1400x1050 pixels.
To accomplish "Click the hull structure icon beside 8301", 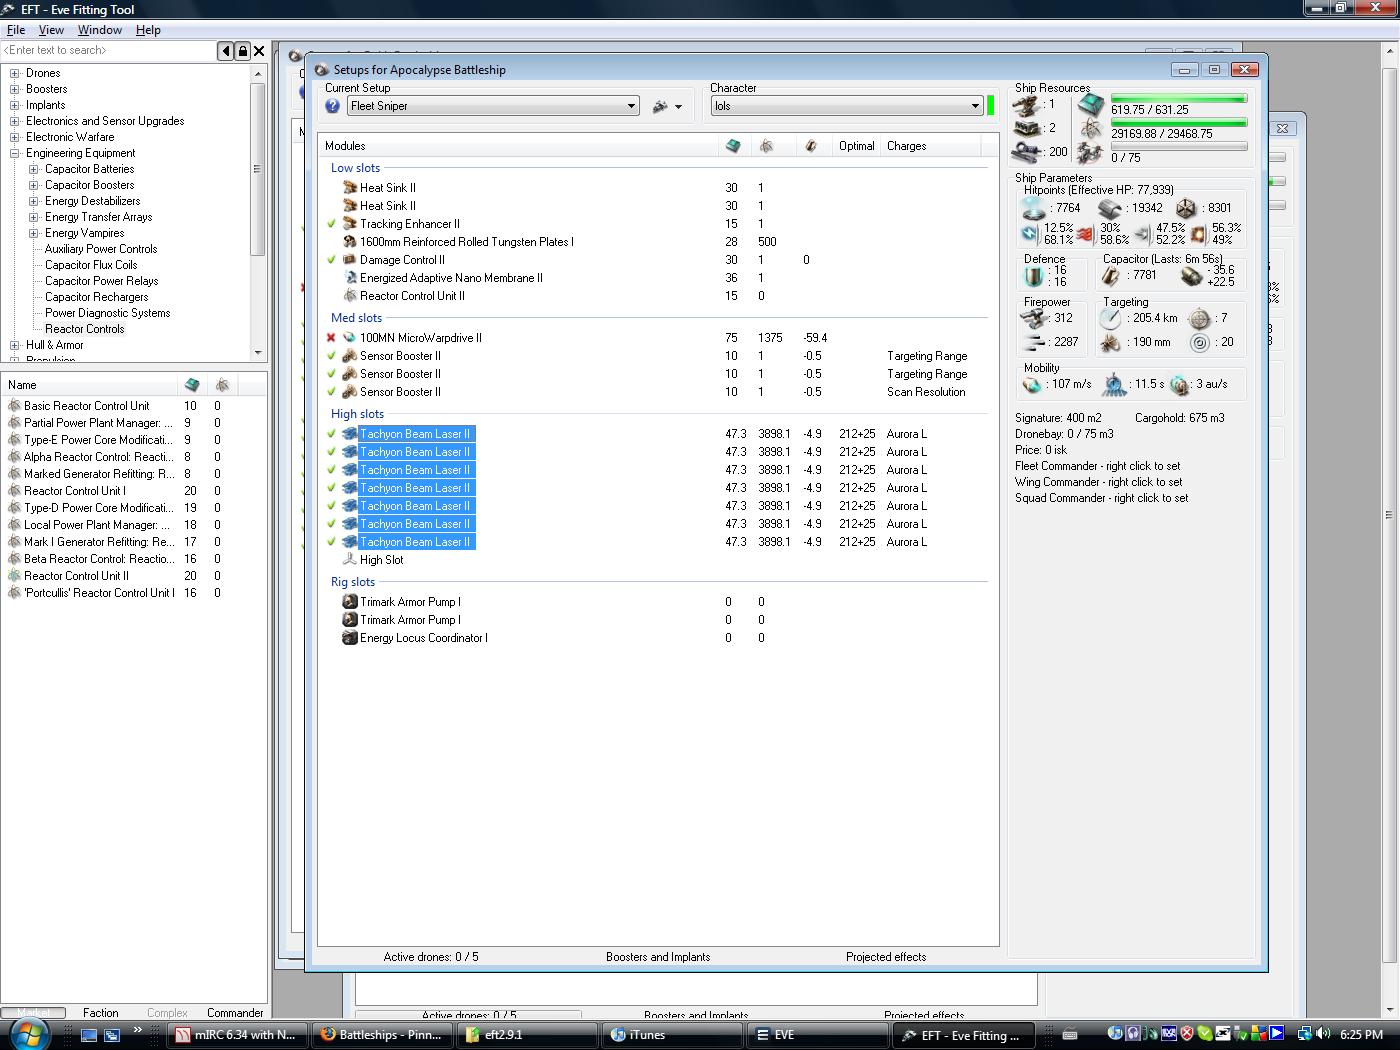I will (x=1186, y=208).
